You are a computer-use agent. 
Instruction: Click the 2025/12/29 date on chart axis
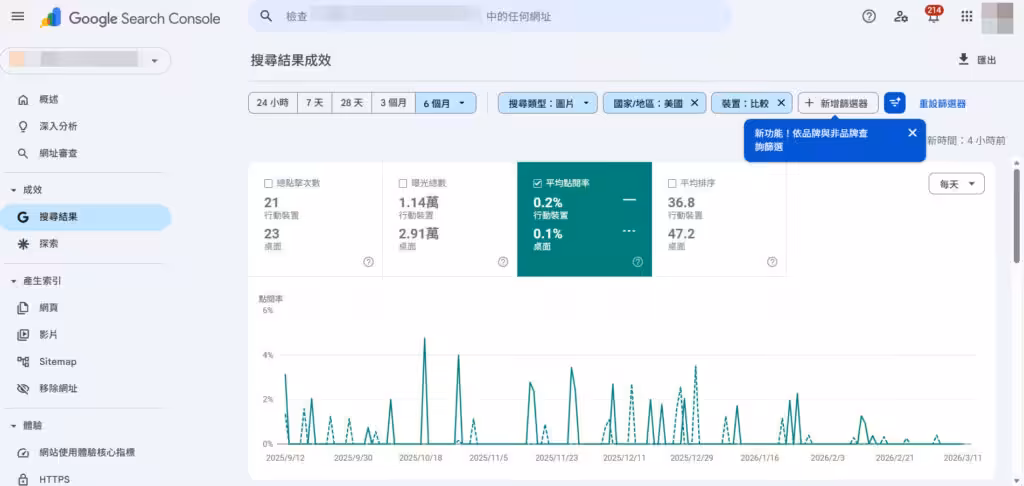pyautogui.click(x=692, y=458)
